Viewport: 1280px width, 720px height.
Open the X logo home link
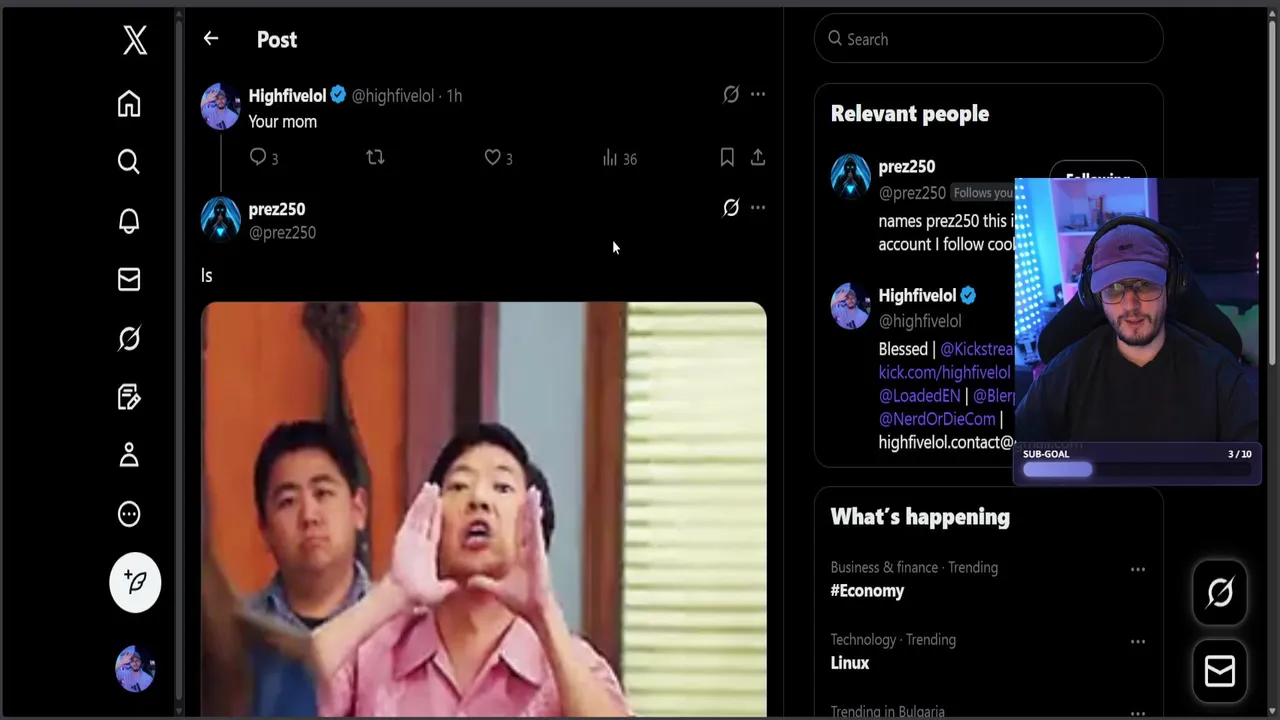point(135,40)
